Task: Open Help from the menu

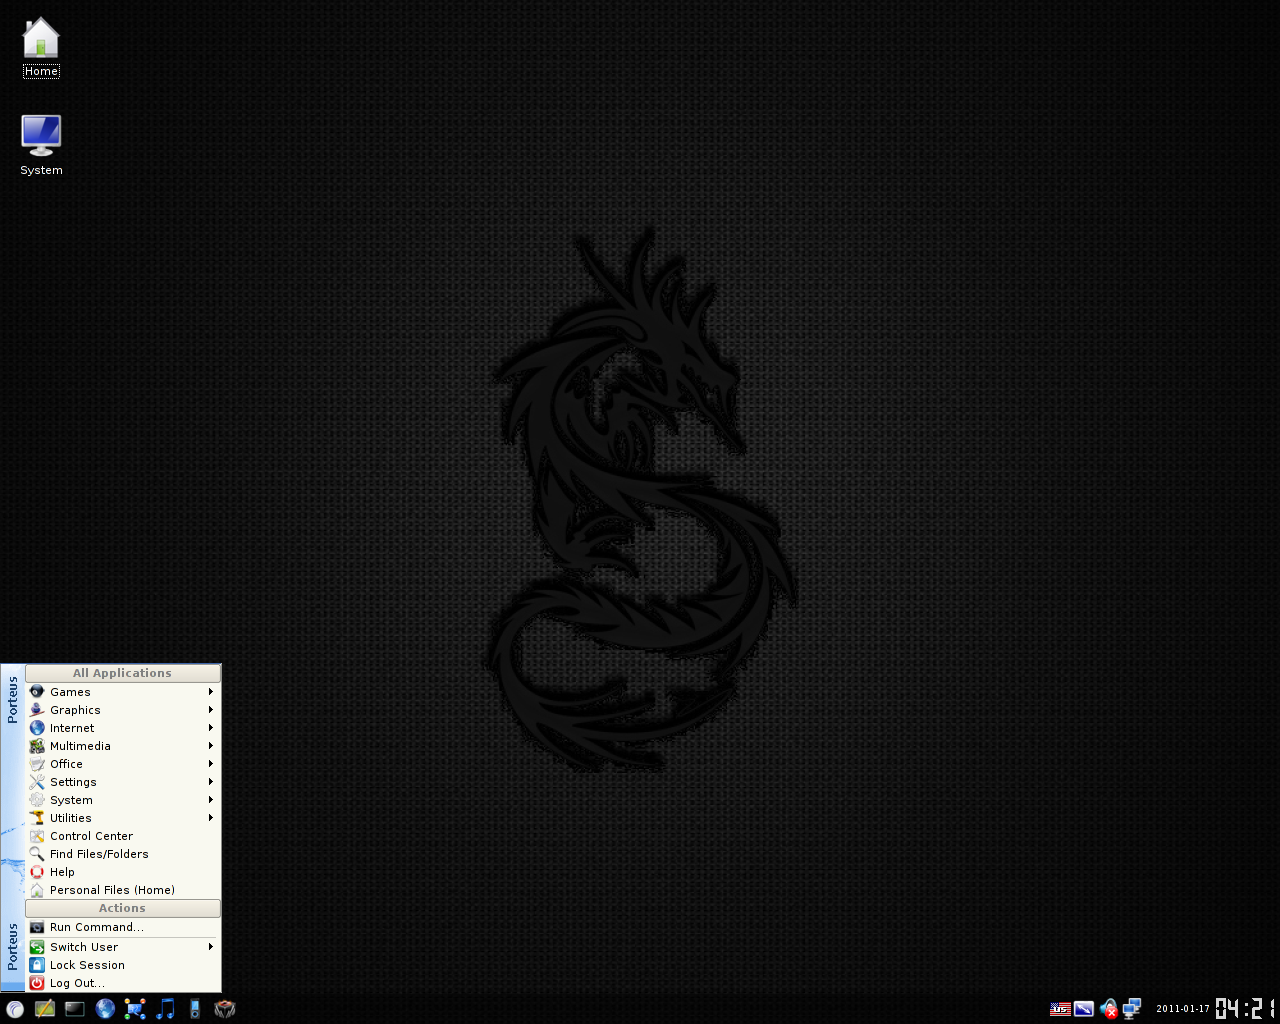Action: [123, 872]
